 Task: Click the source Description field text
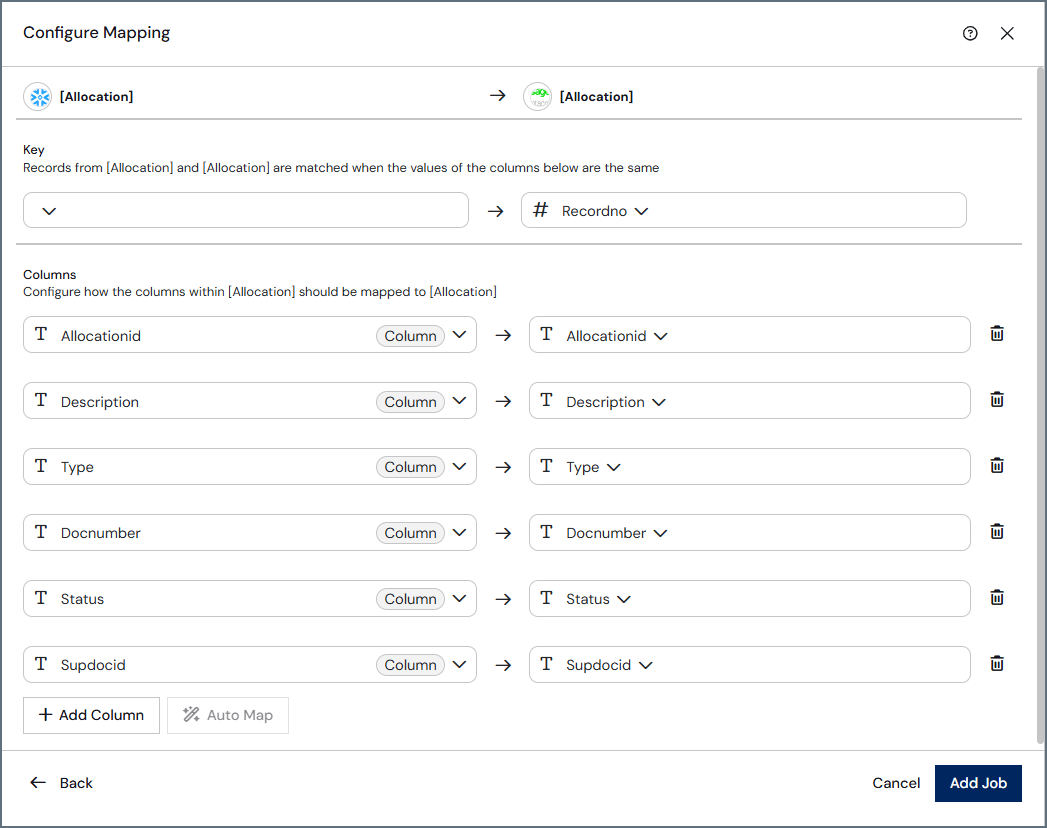click(x=99, y=402)
